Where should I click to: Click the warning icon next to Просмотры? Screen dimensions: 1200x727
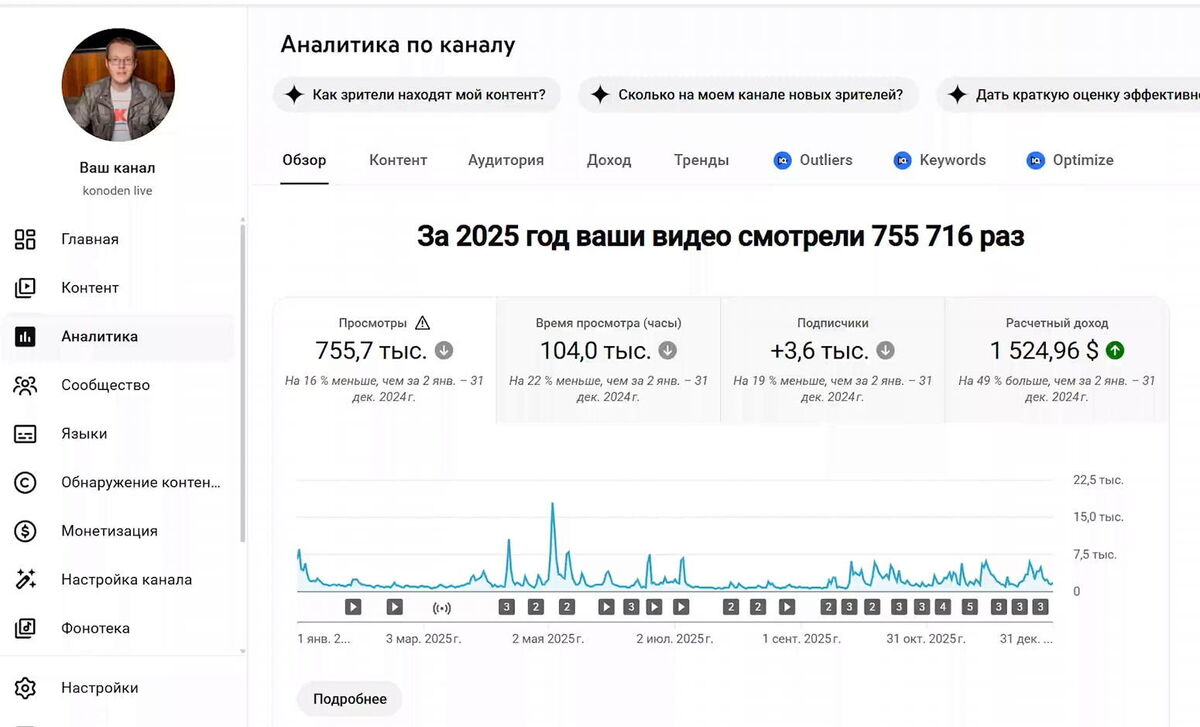(422, 322)
